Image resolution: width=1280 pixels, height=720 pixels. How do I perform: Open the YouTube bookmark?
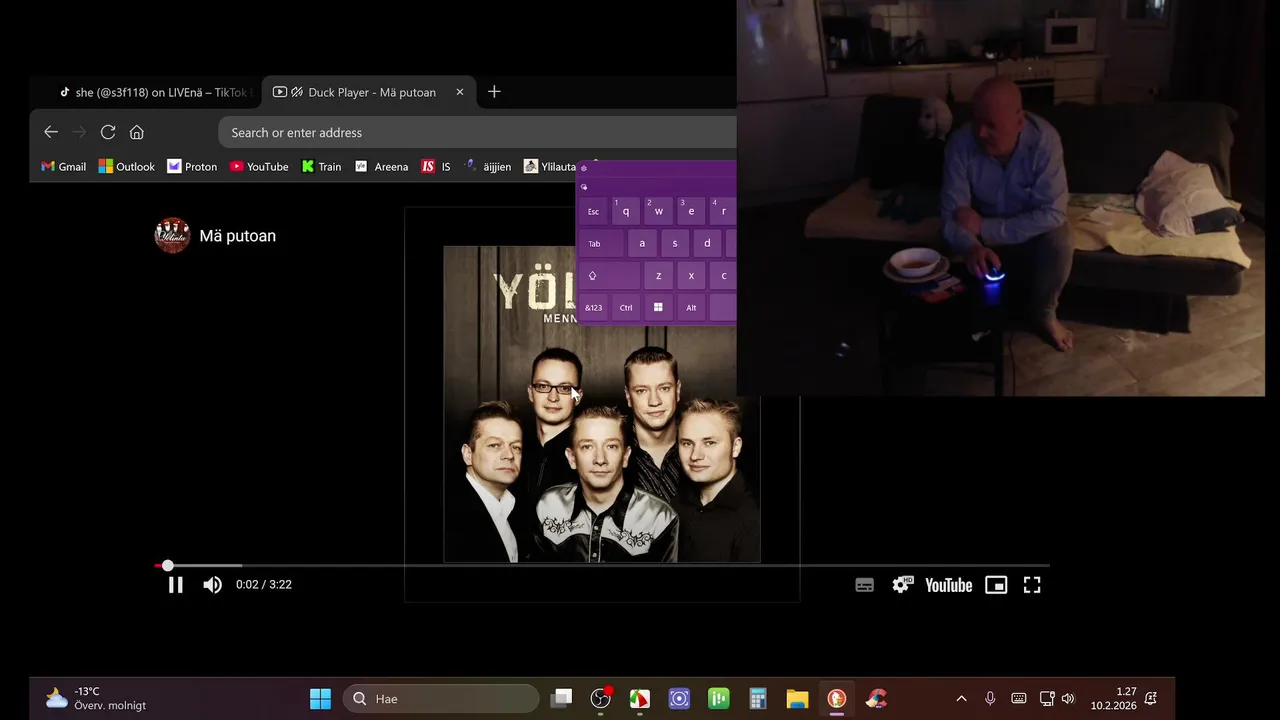point(259,167)
